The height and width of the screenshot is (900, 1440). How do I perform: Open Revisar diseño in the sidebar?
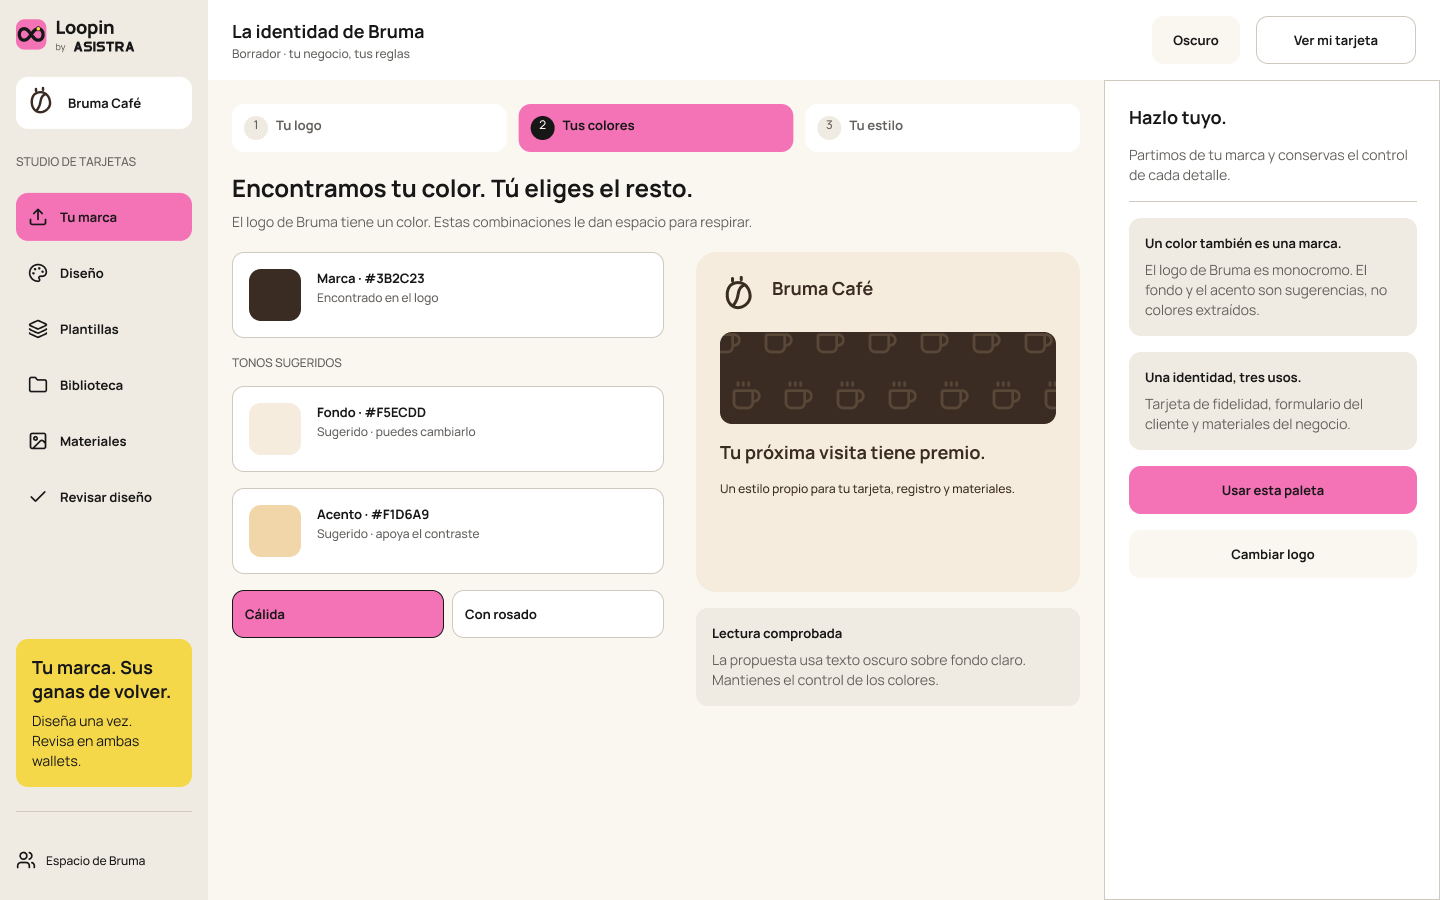point(104,497)
